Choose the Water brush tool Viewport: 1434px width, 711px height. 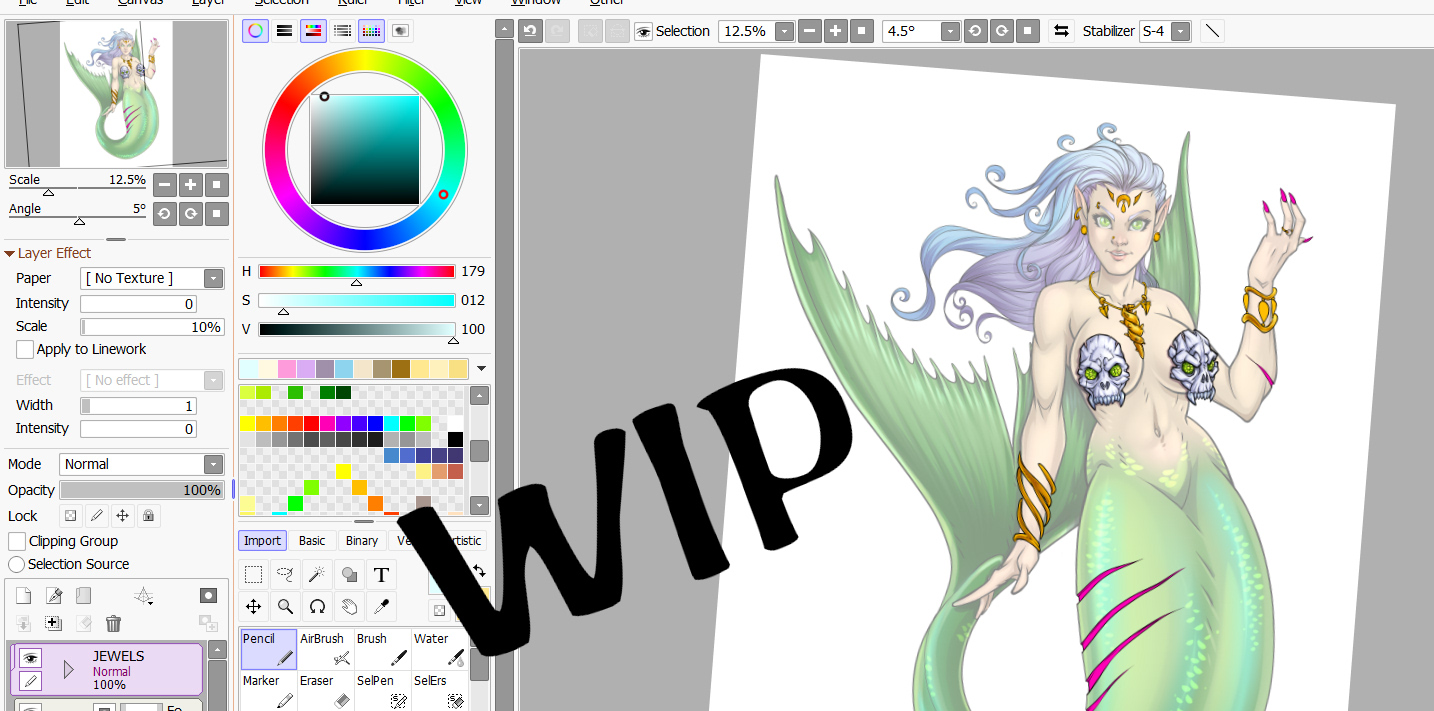click(x=439, y=649)
